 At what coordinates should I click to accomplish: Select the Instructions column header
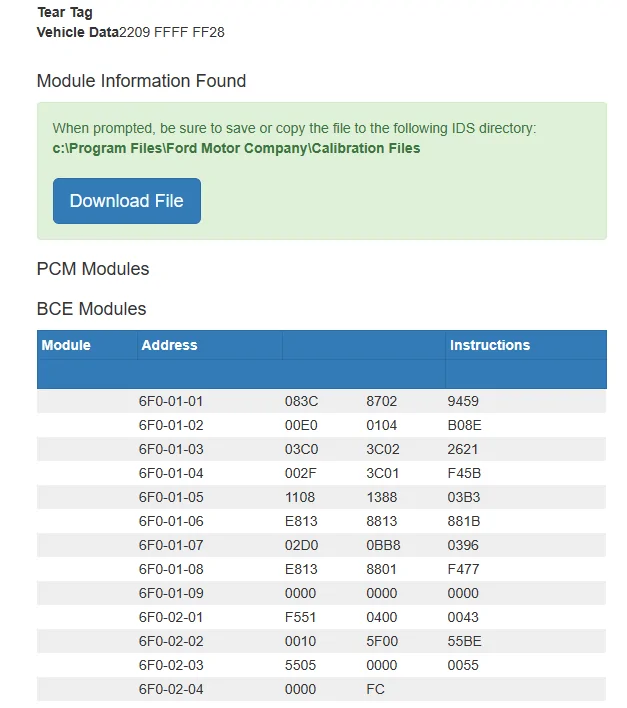tap(490, 345)
